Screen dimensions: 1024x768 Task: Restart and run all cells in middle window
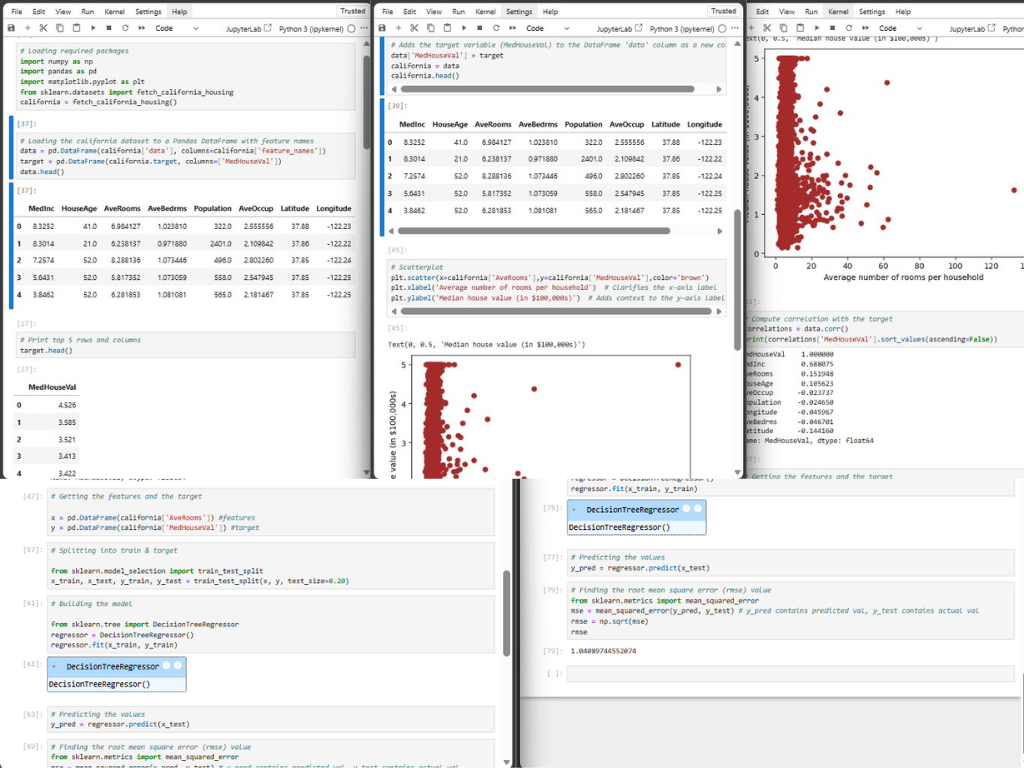[512, 28]
